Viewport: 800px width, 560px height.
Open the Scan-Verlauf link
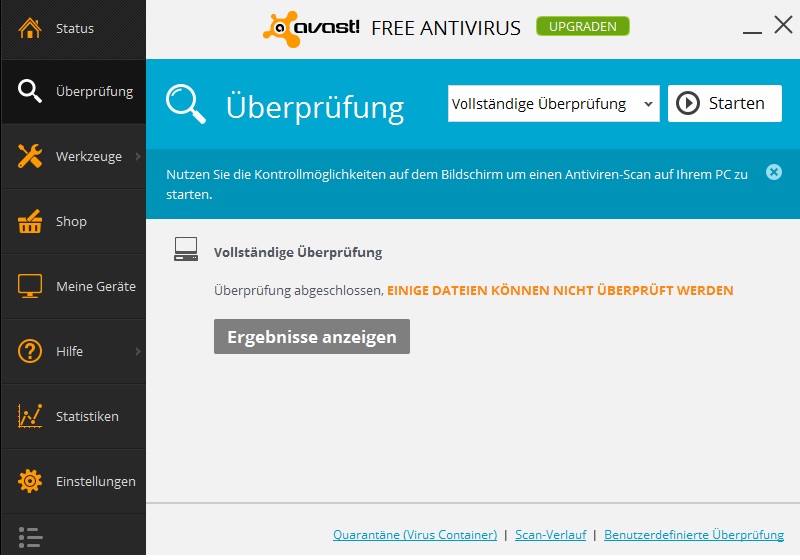(551, 535)
